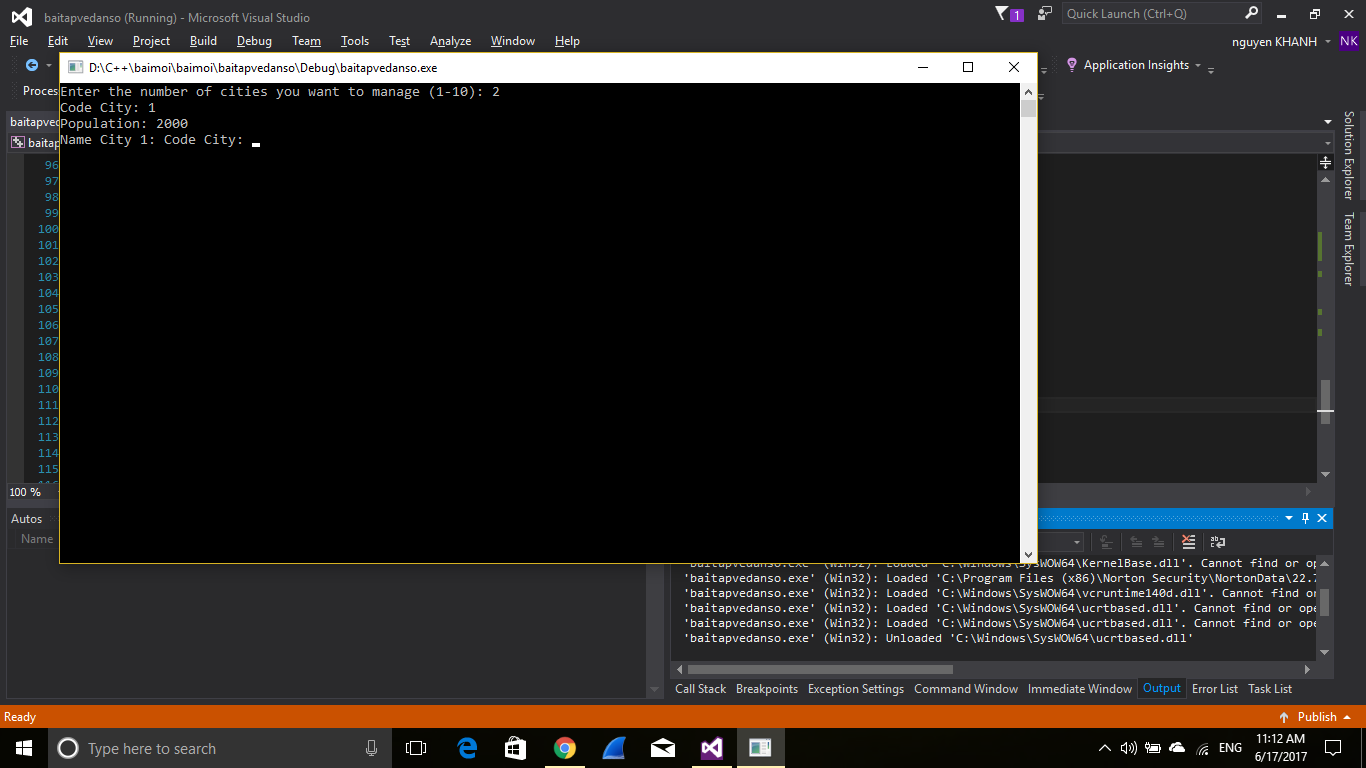
Task: Open the Breakpoints tab
Action: click(x=766, y=689)
